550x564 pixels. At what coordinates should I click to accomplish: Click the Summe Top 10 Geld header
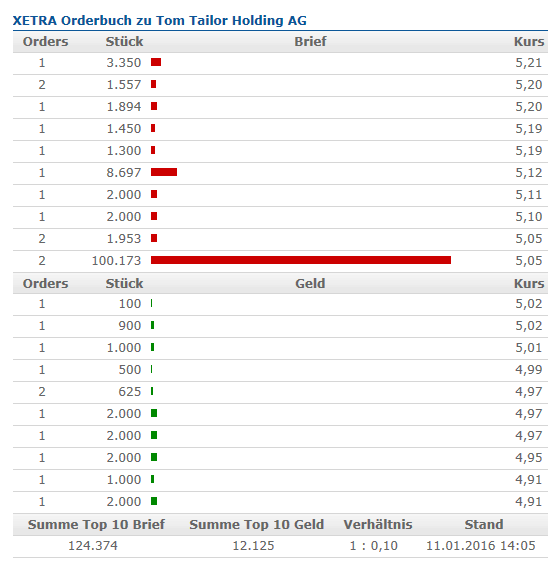257,524
